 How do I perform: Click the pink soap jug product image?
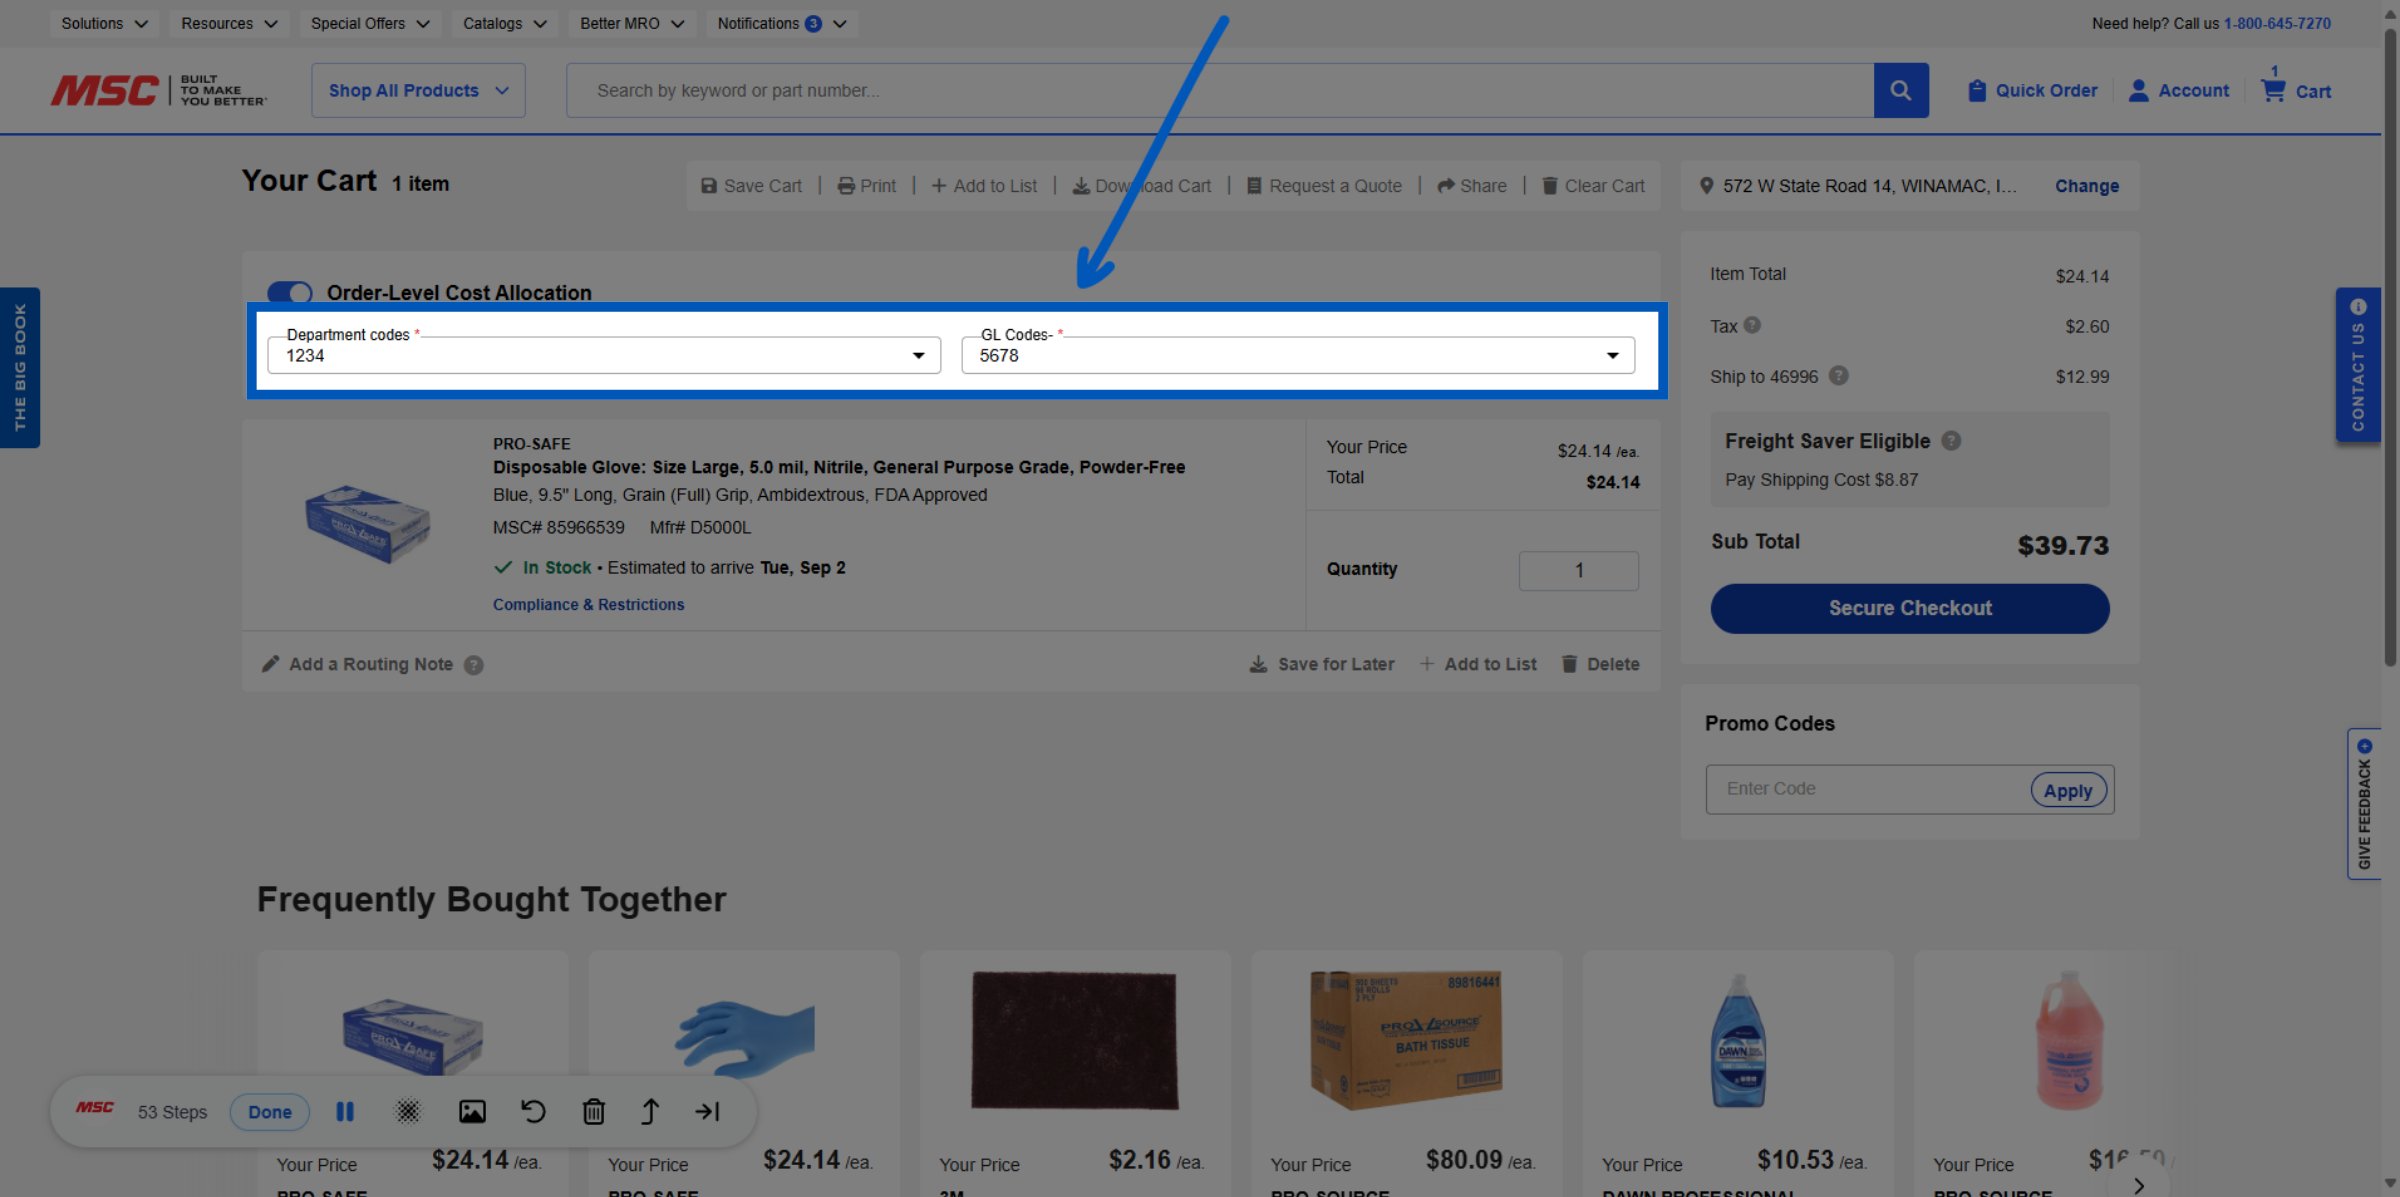[2069, 1039]
